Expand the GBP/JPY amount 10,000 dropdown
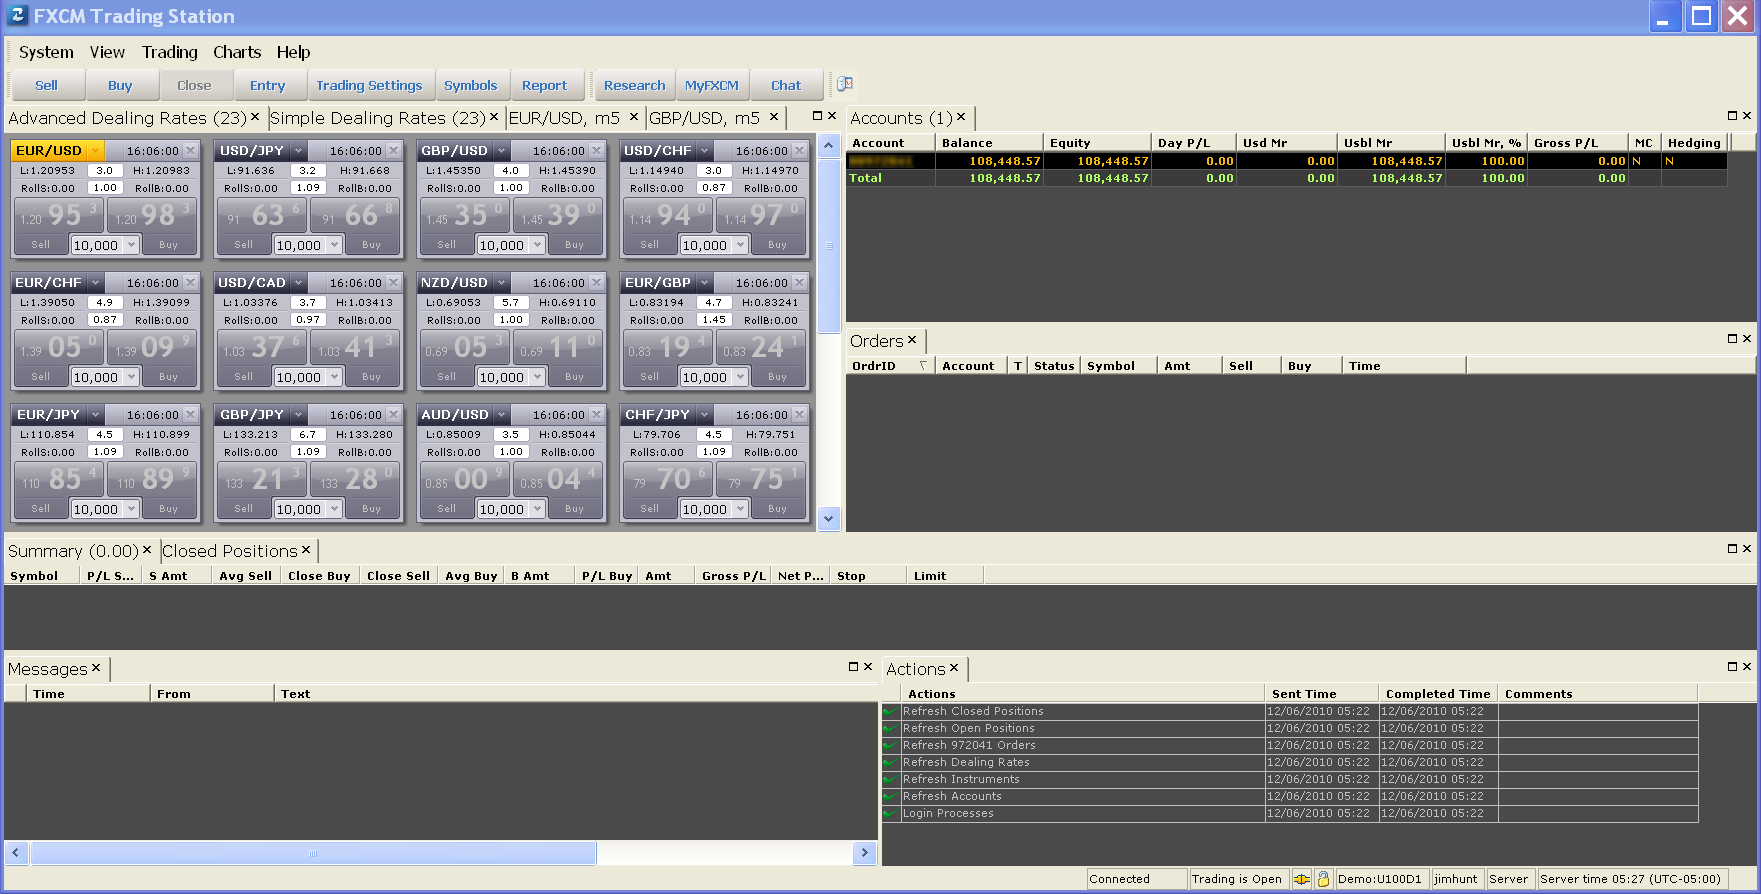The image size is (1761, 894). point(334,509)
